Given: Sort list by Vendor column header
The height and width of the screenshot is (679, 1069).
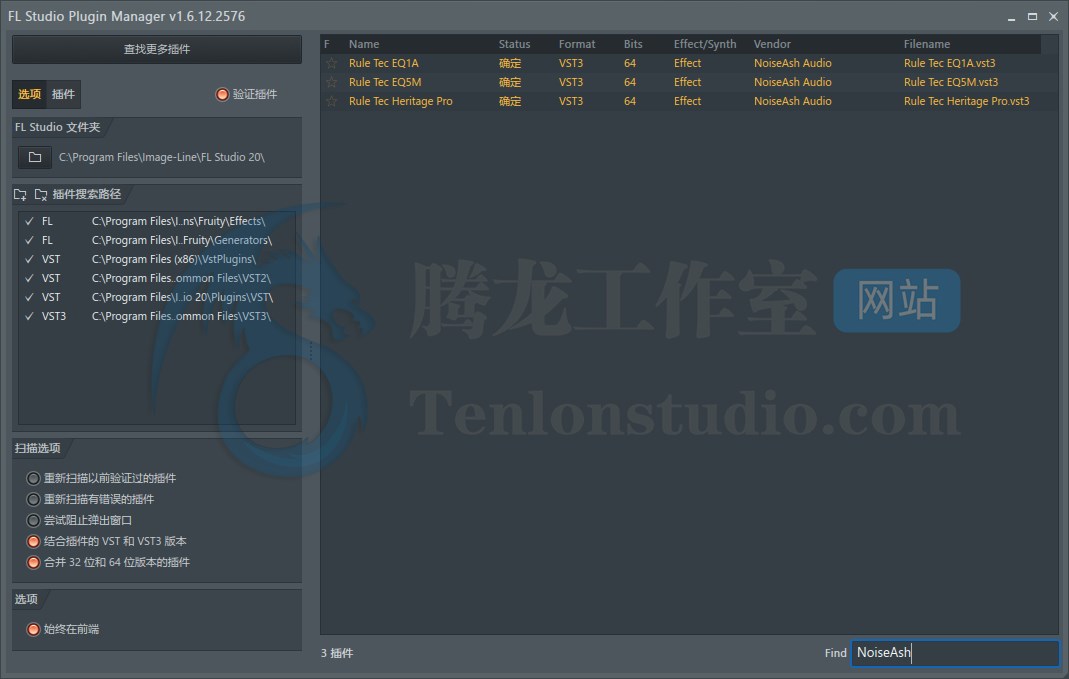Looking at the screenshot, I should point(772,44).
